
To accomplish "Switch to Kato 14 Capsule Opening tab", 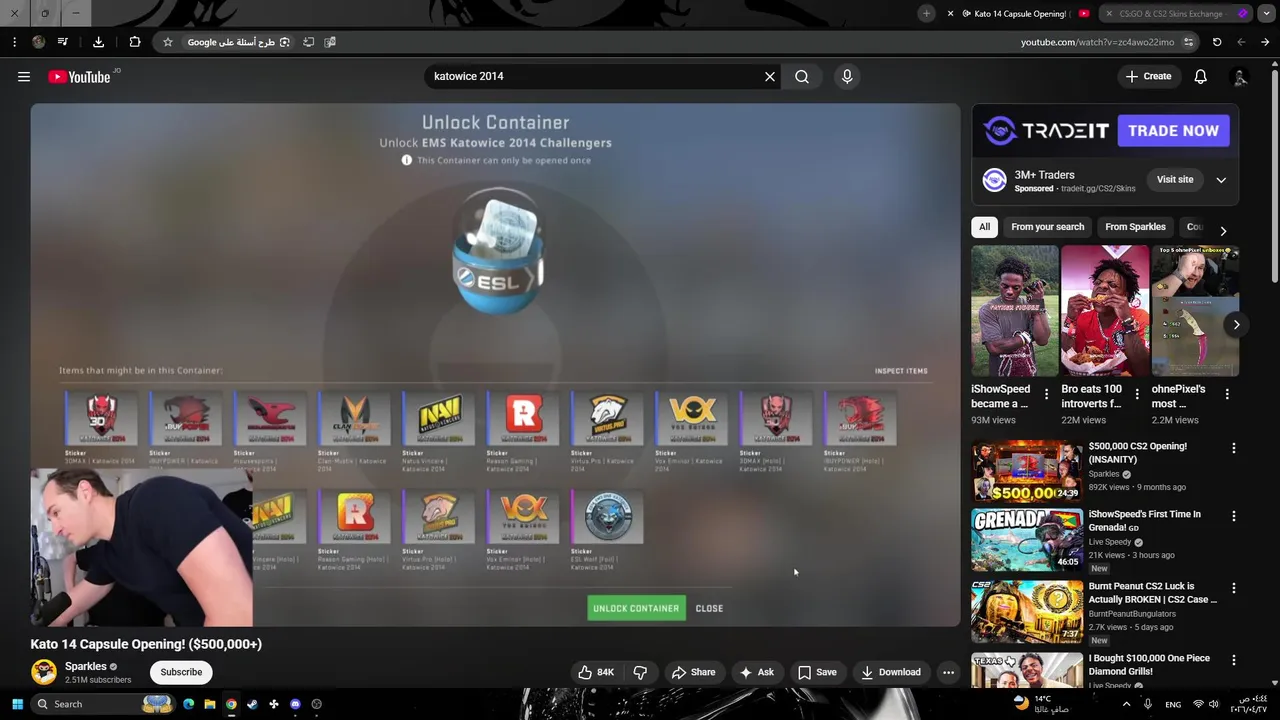I will (1018, 13).
